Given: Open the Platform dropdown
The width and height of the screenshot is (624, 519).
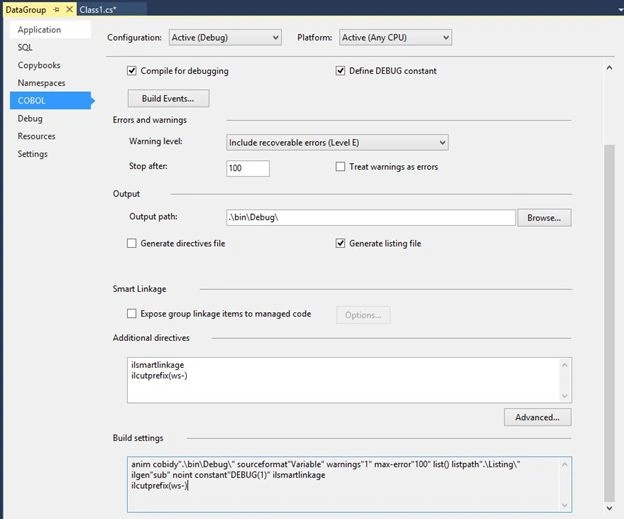Looking at the screenshot, I should (395, 37).
